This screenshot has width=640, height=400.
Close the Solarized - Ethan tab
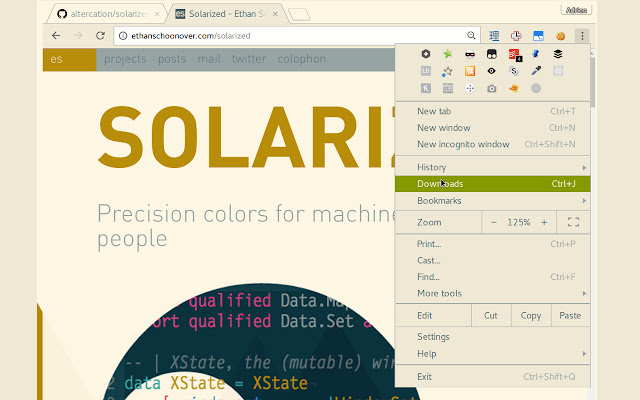click(x=276, y=14)
